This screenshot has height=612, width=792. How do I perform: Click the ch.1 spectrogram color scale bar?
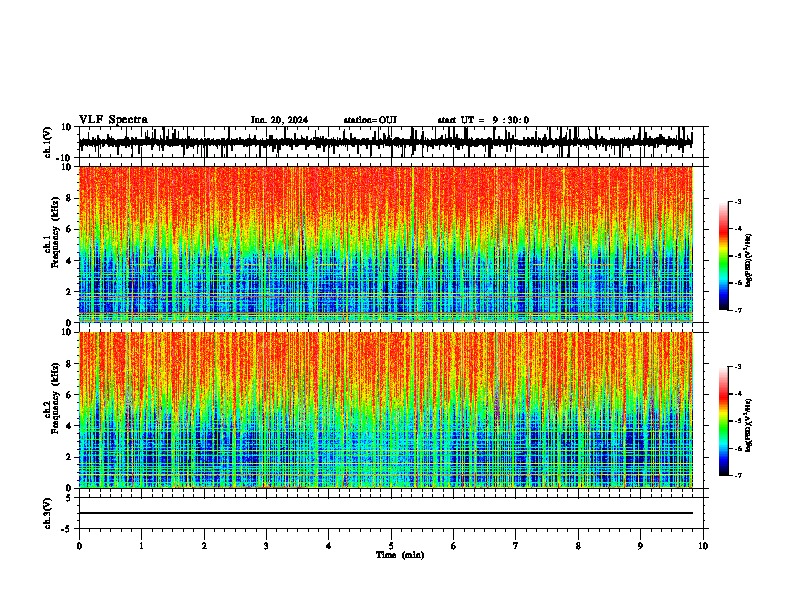(x=724, y=256)
